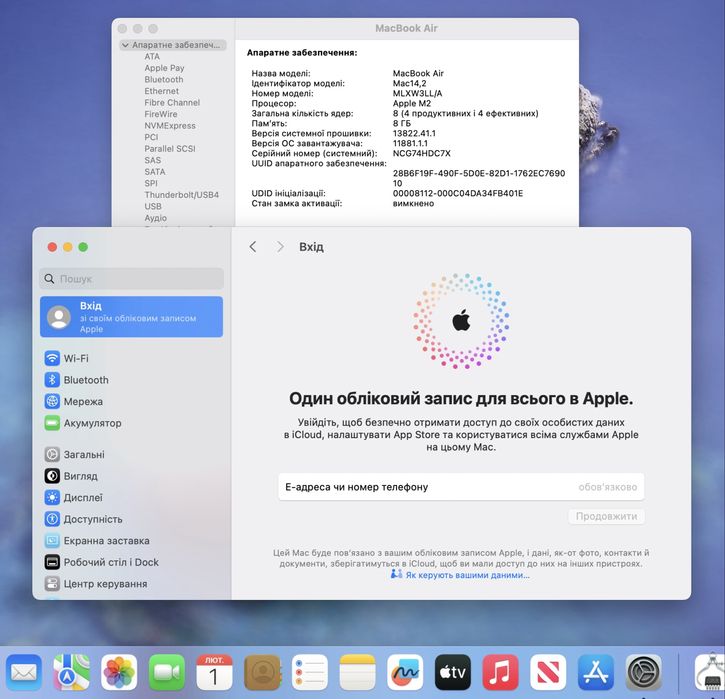Select SAS in hardware list

[153, 160]
